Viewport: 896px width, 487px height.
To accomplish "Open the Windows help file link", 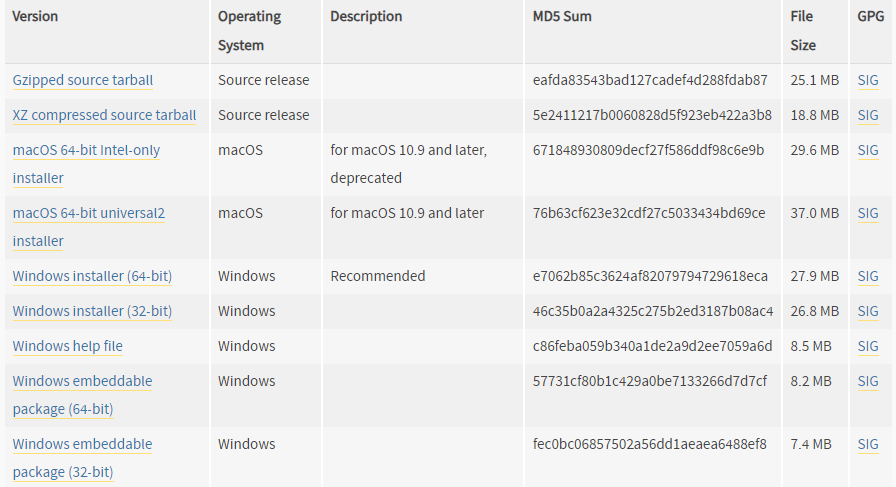I will (x=67, y=346).
